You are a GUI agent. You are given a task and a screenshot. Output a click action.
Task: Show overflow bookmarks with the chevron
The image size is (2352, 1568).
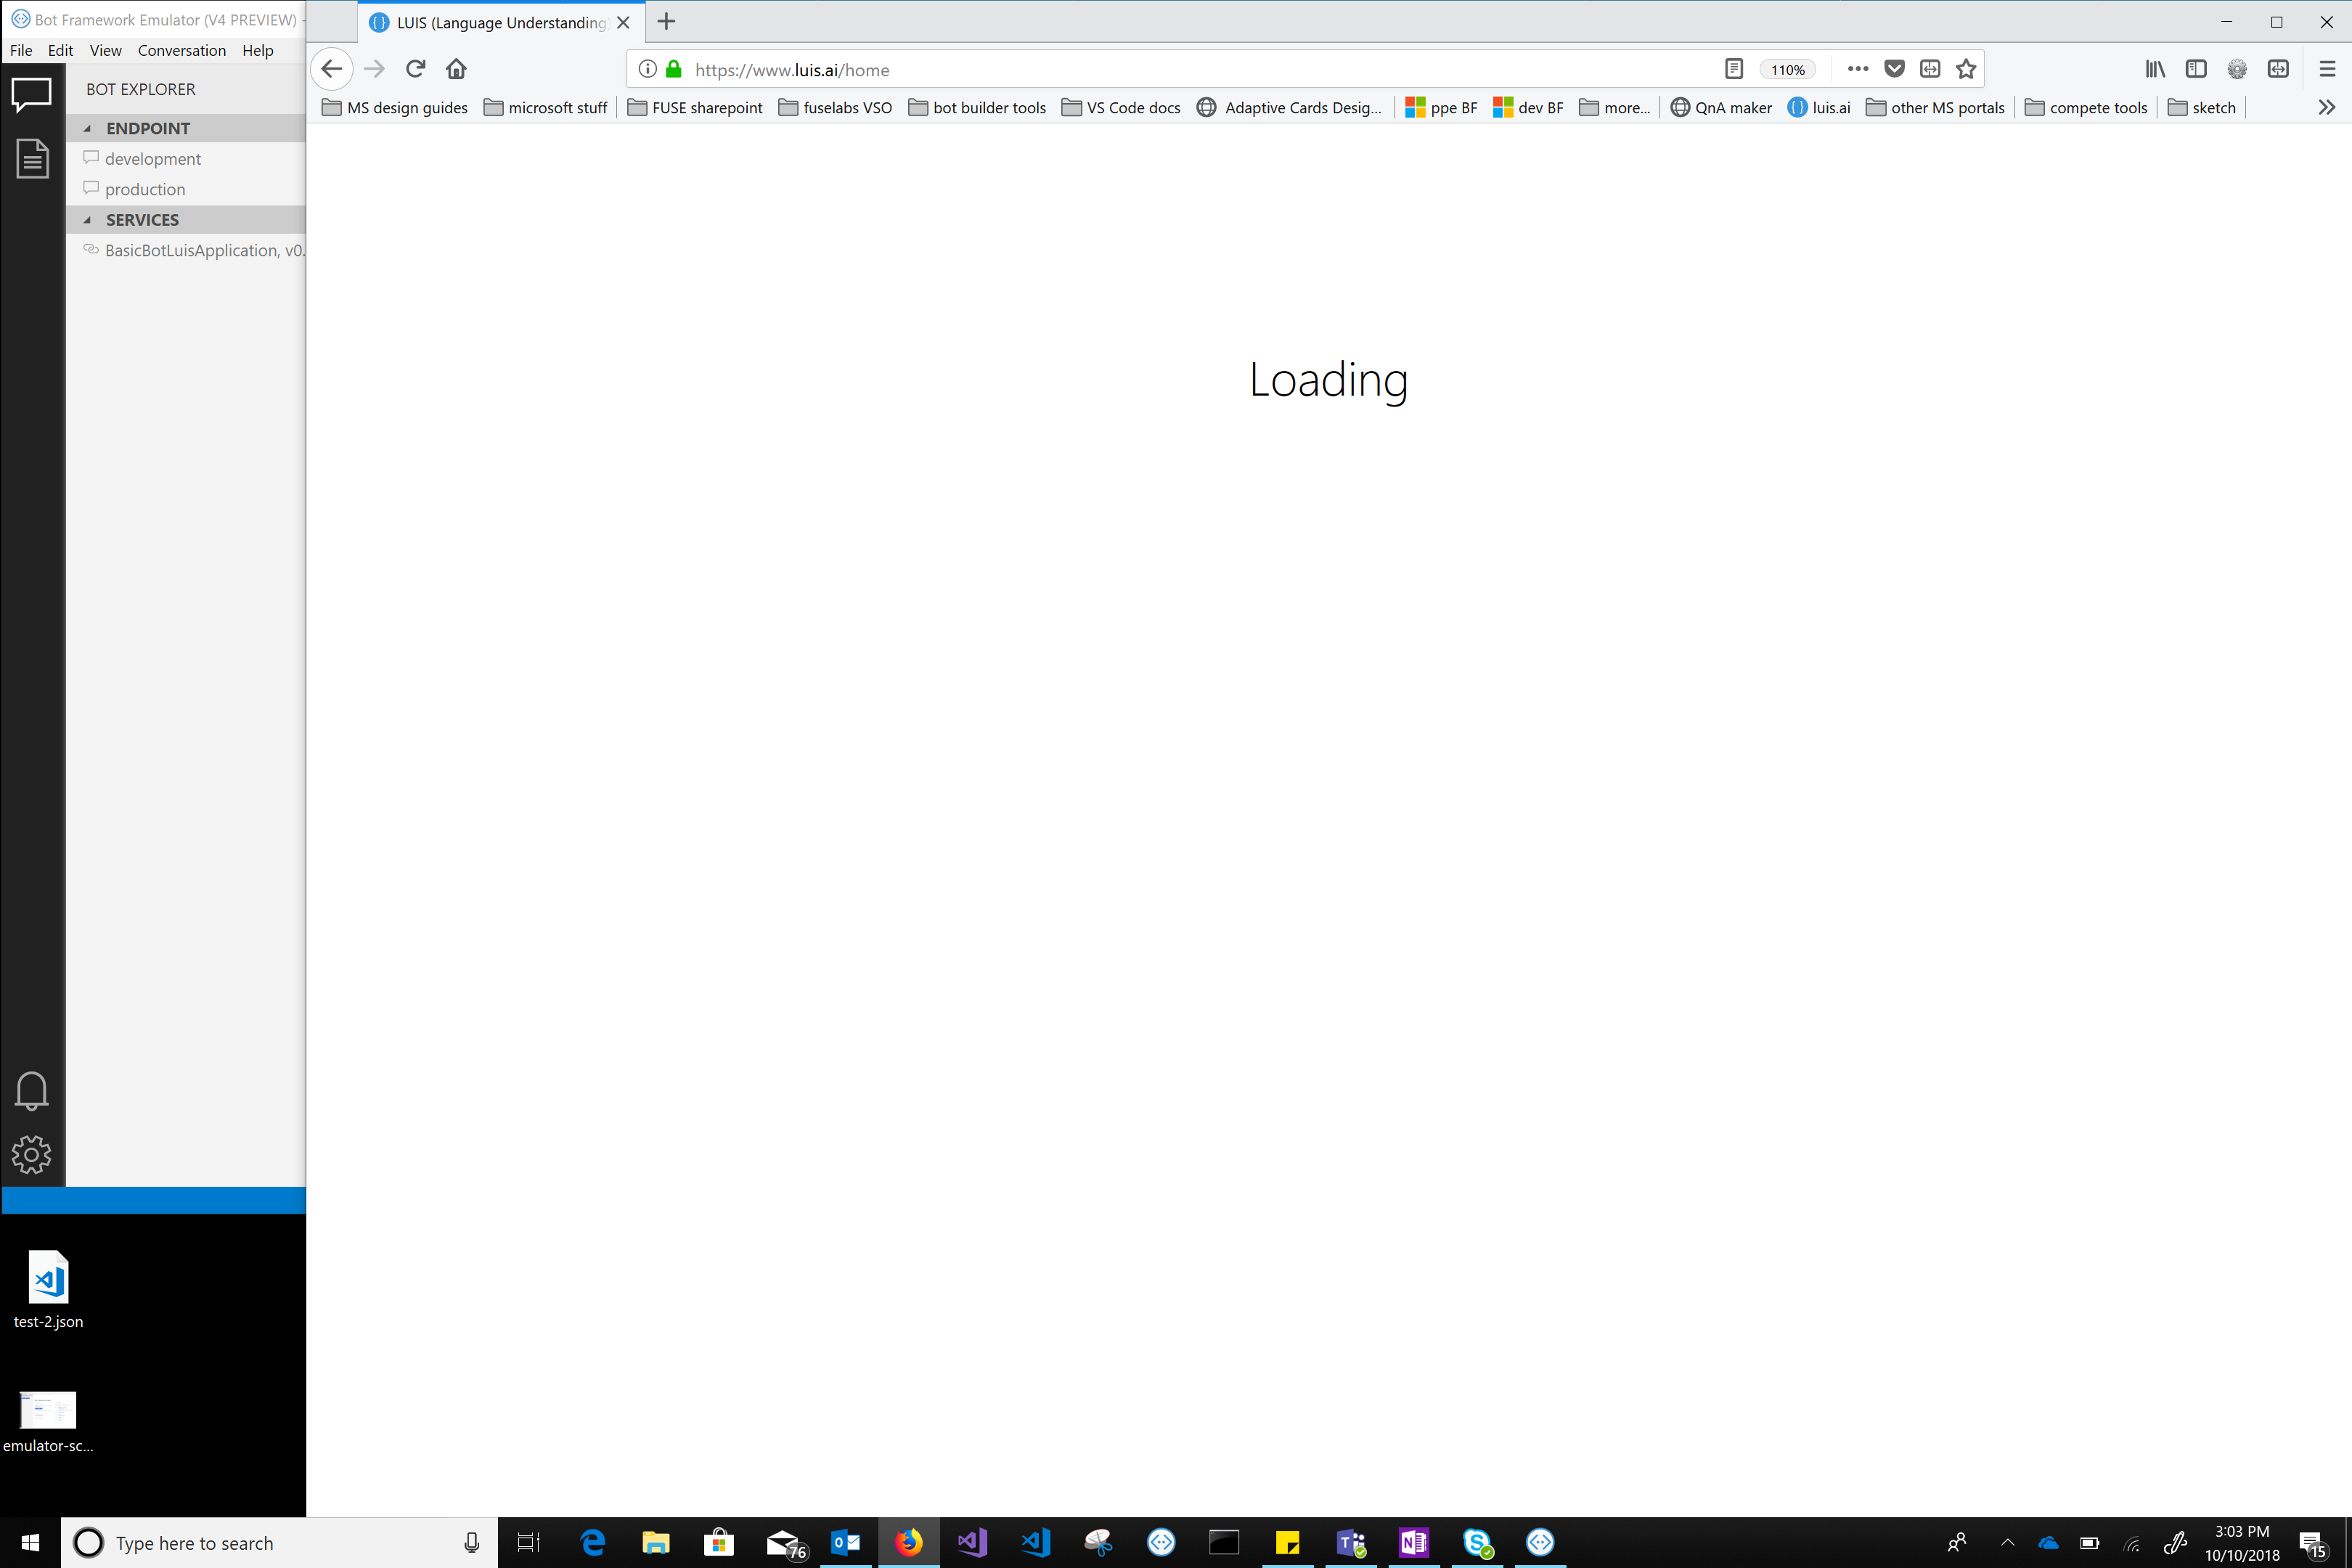click(x=2326, y=107)
